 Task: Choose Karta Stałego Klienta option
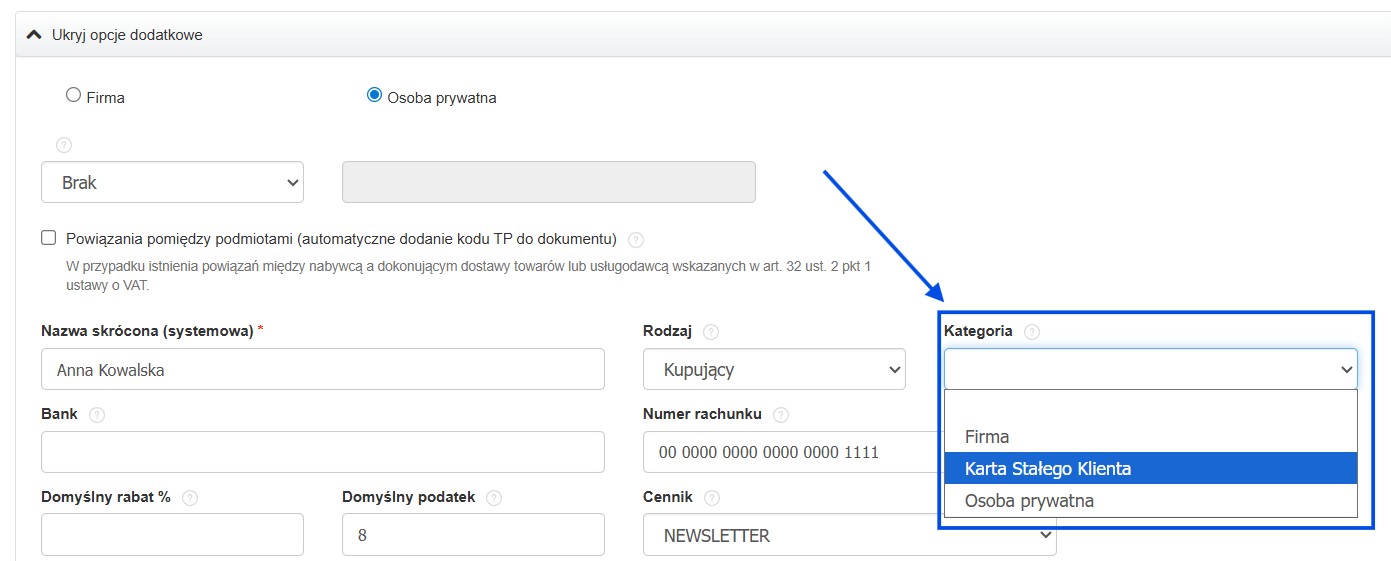1150,468
